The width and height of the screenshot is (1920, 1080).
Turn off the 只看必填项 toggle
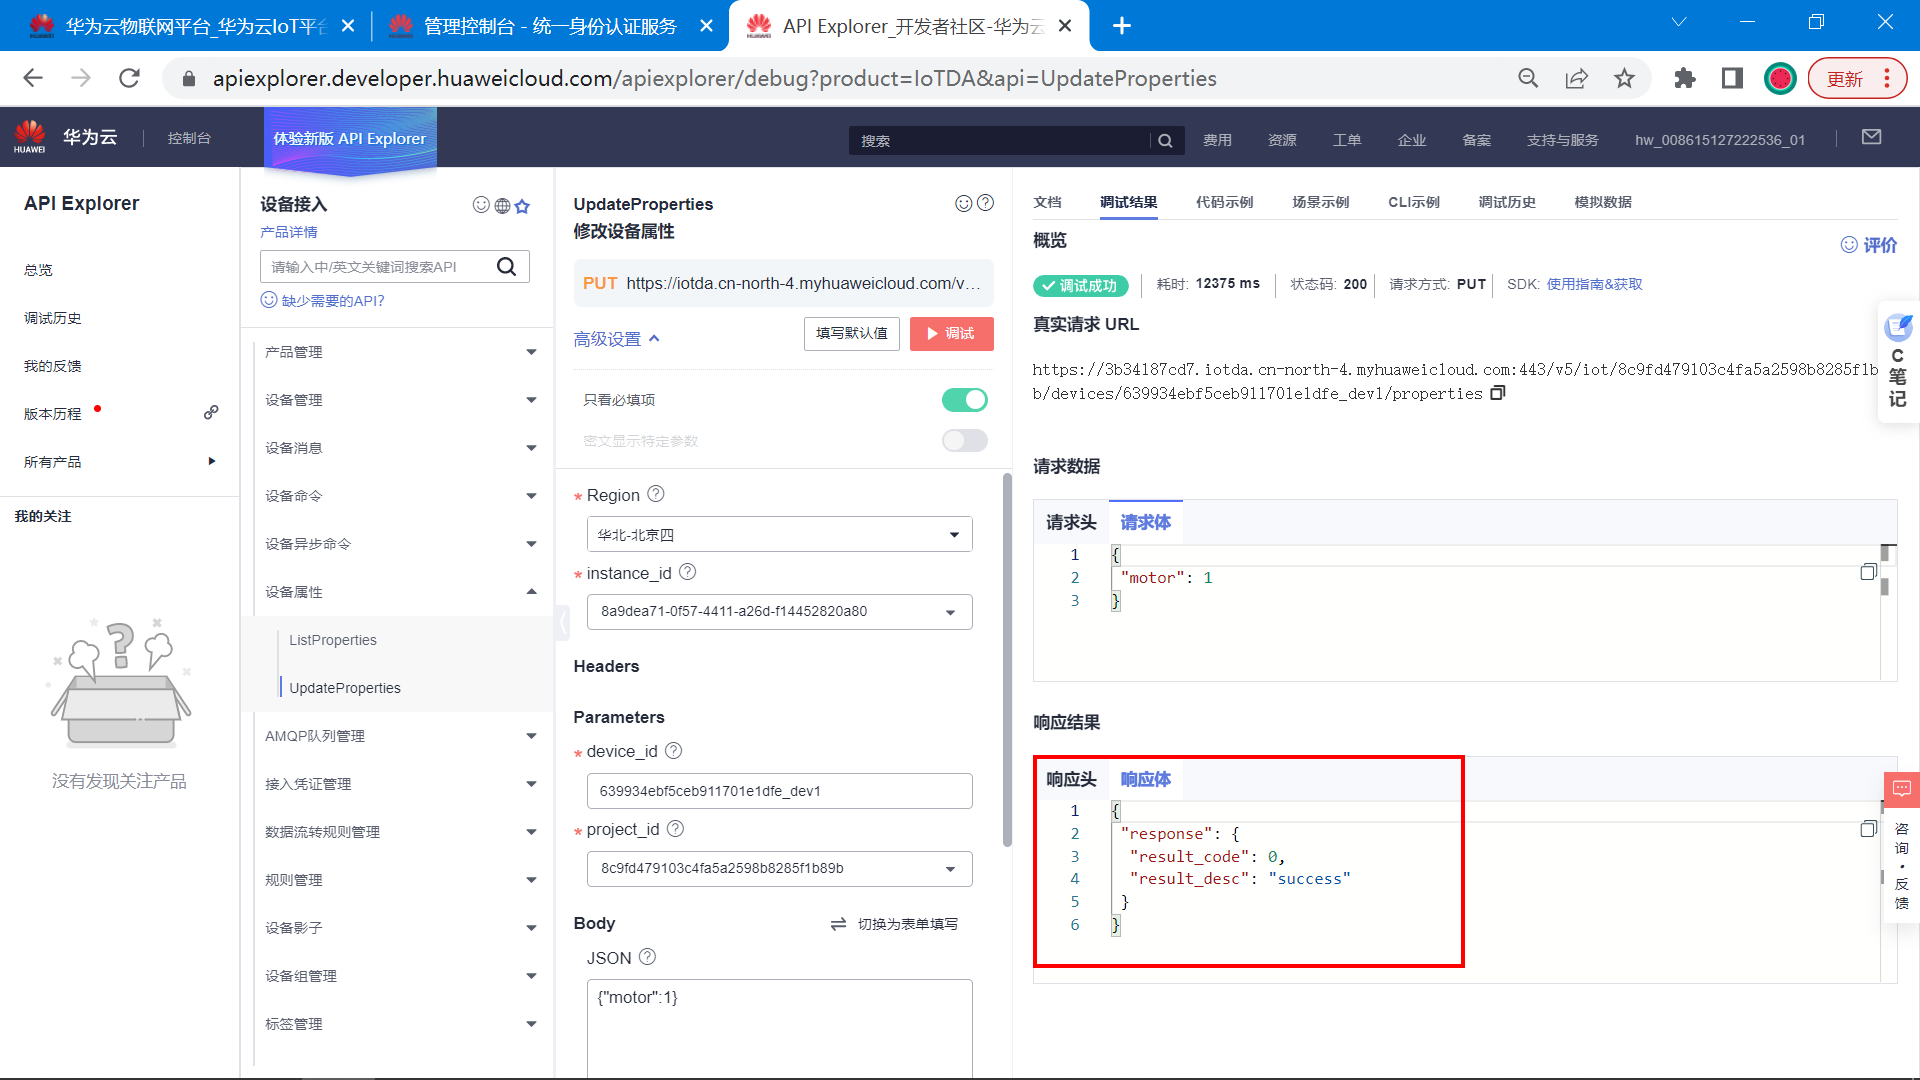click(x=964, y=400)
